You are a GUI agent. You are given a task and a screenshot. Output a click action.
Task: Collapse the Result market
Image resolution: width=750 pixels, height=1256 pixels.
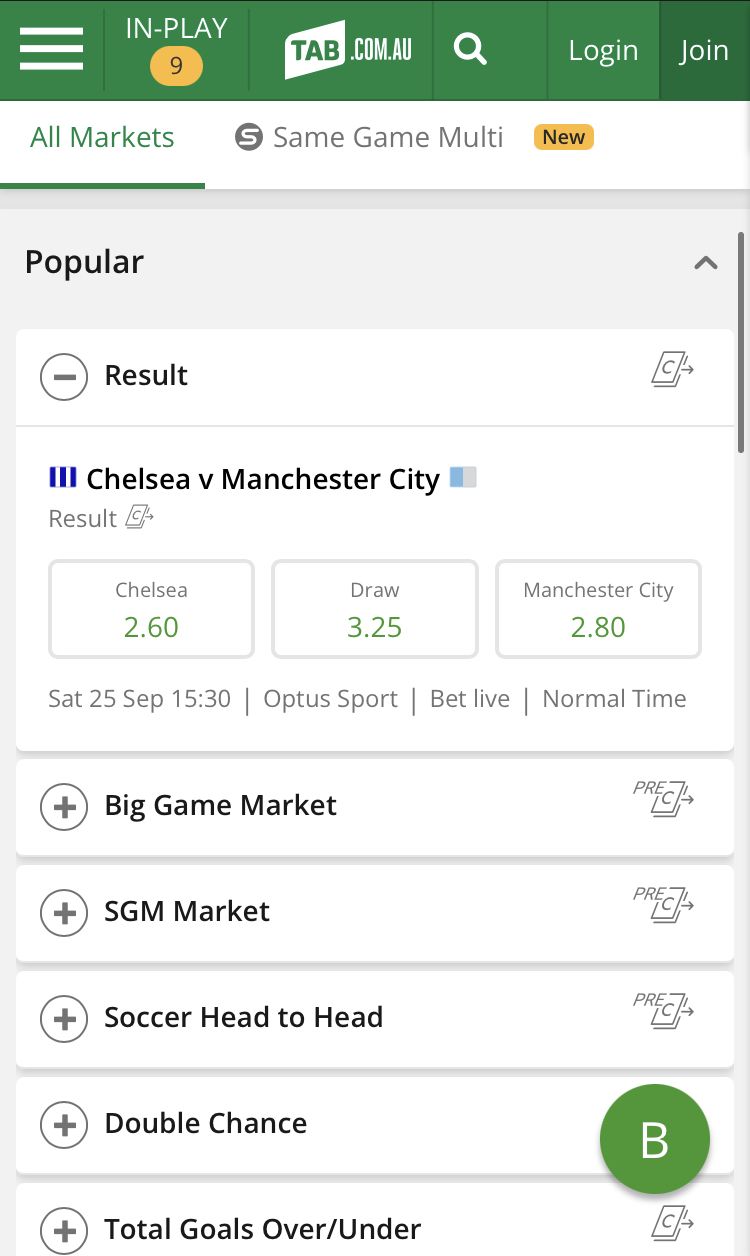tap(64, 377)
